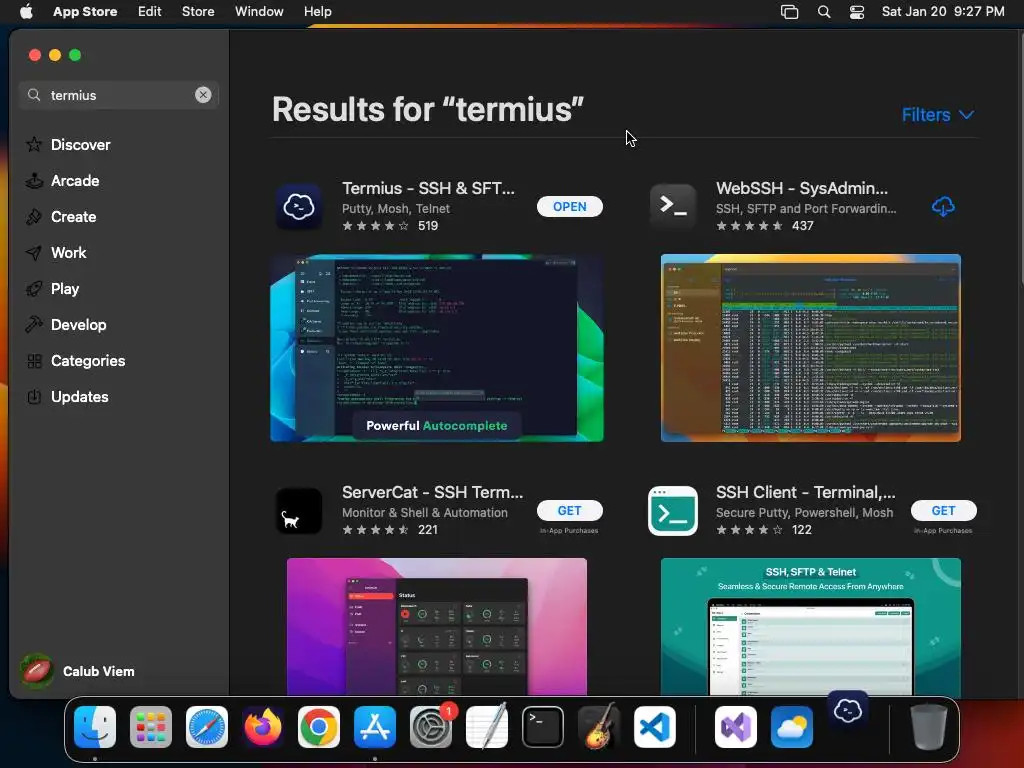
Task: Select Play in the sidebar
Action: coord(65,289)
